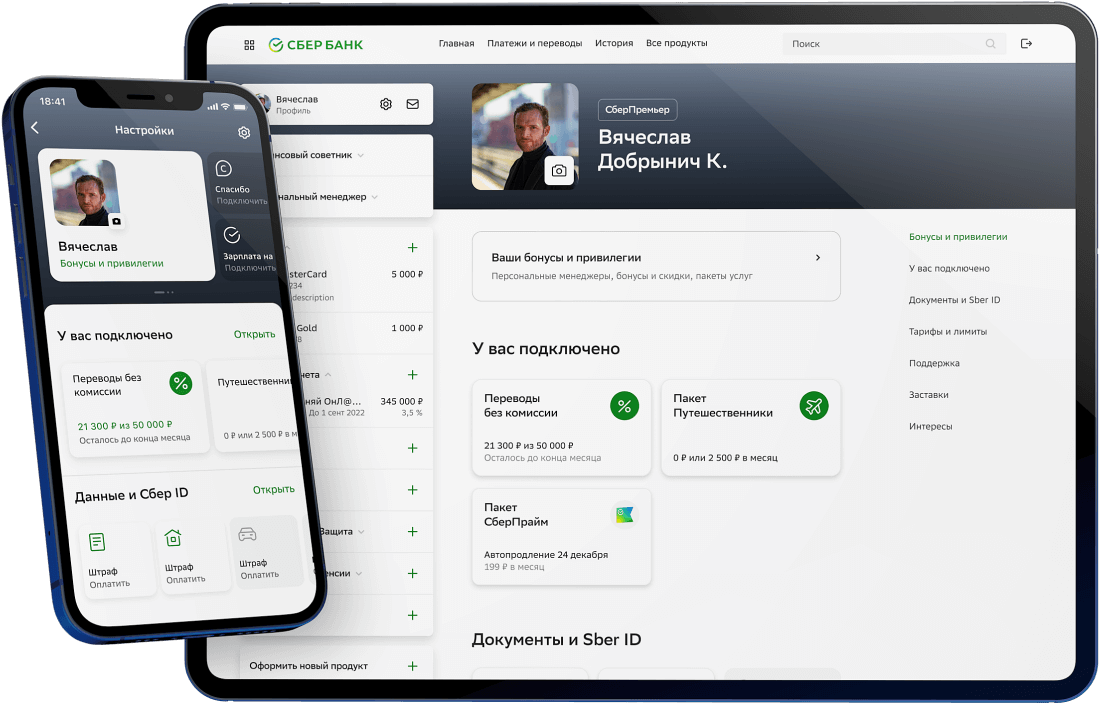This screenshot has height=703, width=1100.
Task: Click plus icon in the Пенсии row
Action: point(412,573)
